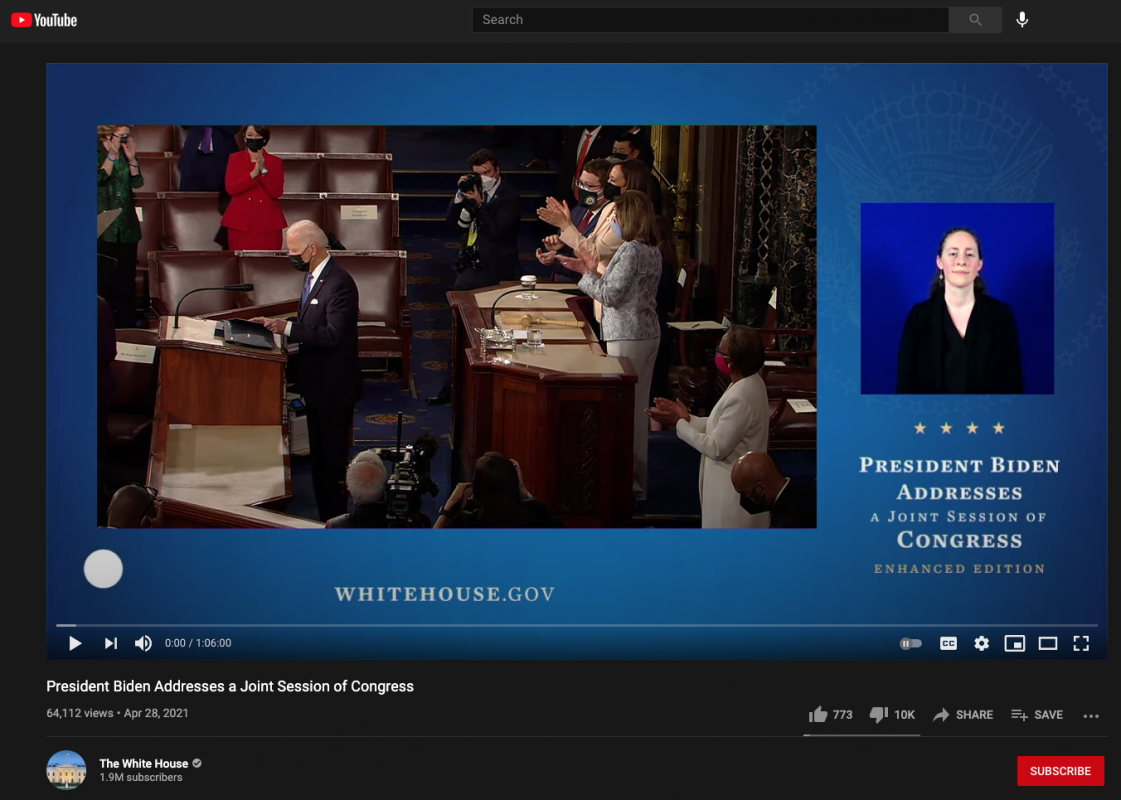The width and height of the screenshot is (1121, 800).
Task: Enter full screen mode
Action: pyautogui.click(x=1081, y=643)
